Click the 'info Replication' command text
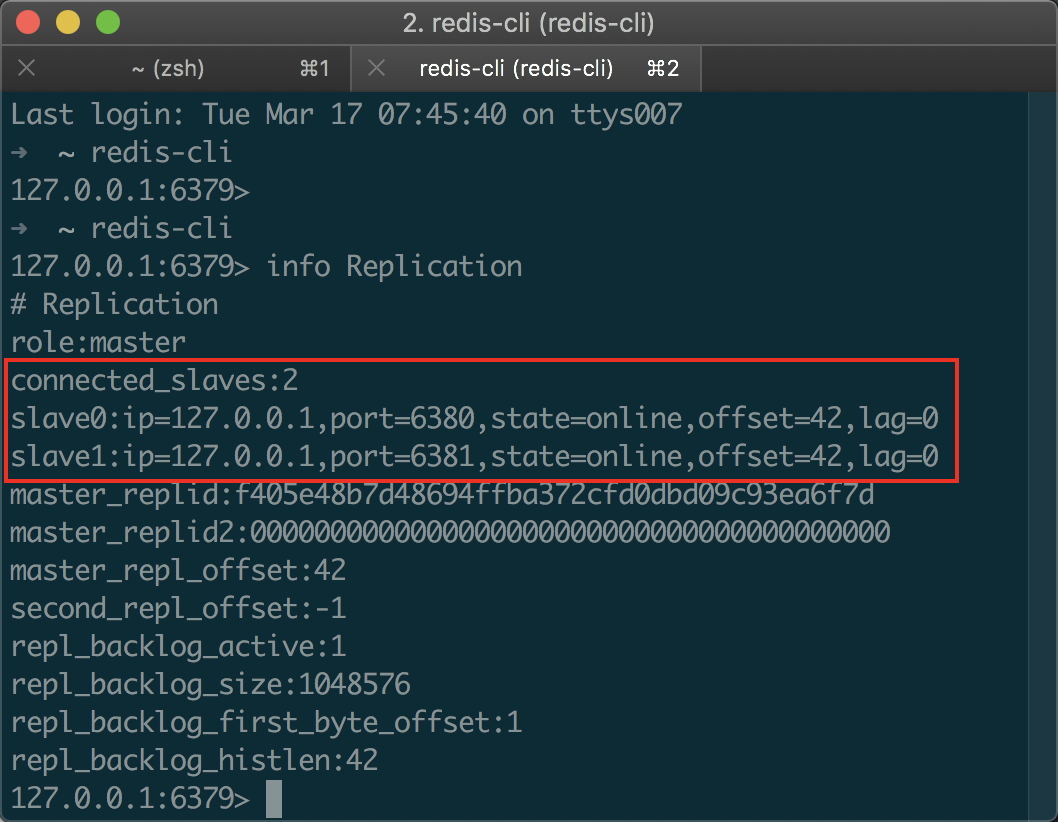The height and width of the screenshot is (822, 1058). [x=394, y=266]
